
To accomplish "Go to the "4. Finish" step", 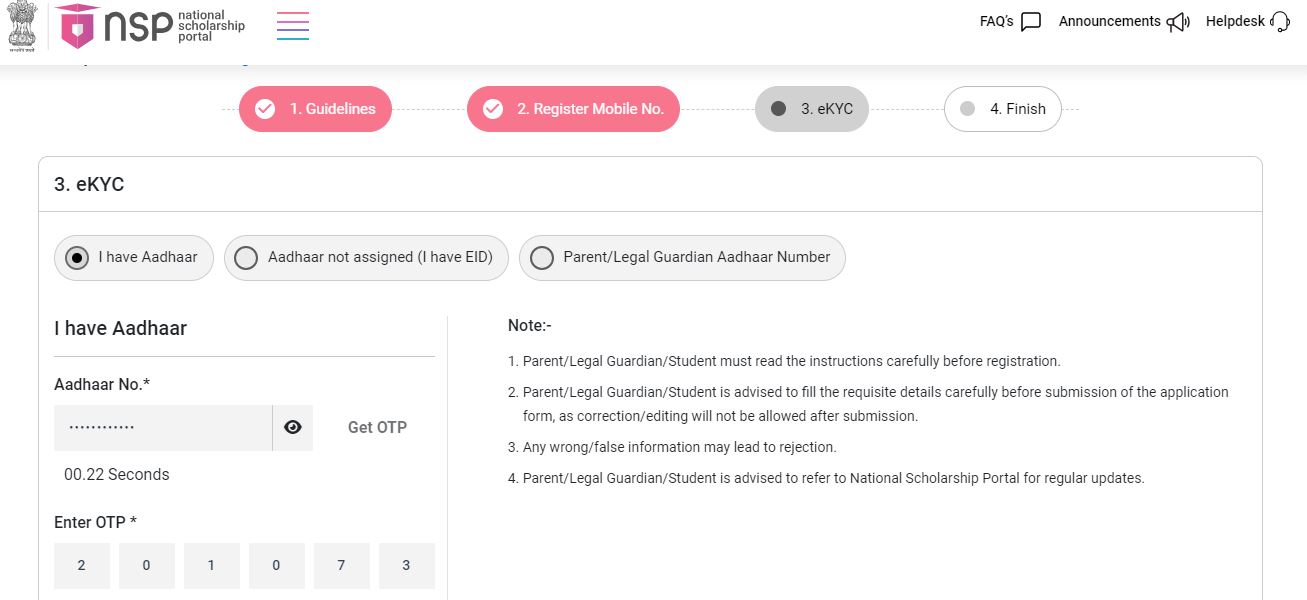I will [1003, 109].
